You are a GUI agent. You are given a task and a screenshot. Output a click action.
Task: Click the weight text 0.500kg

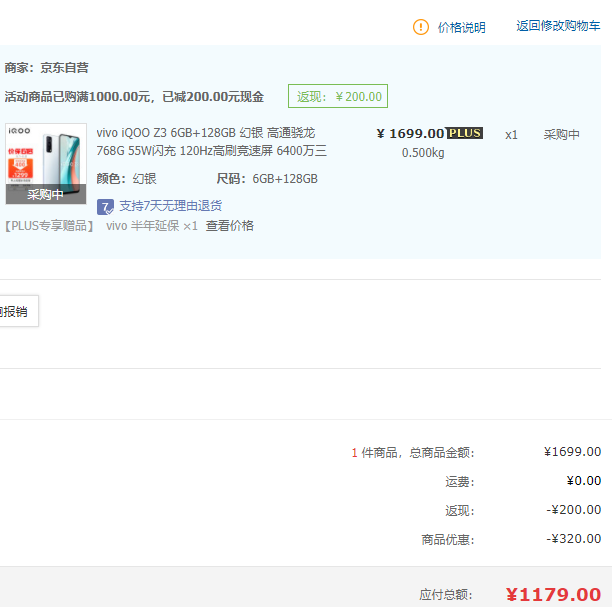pyautogui.click(x=423, y=153)
